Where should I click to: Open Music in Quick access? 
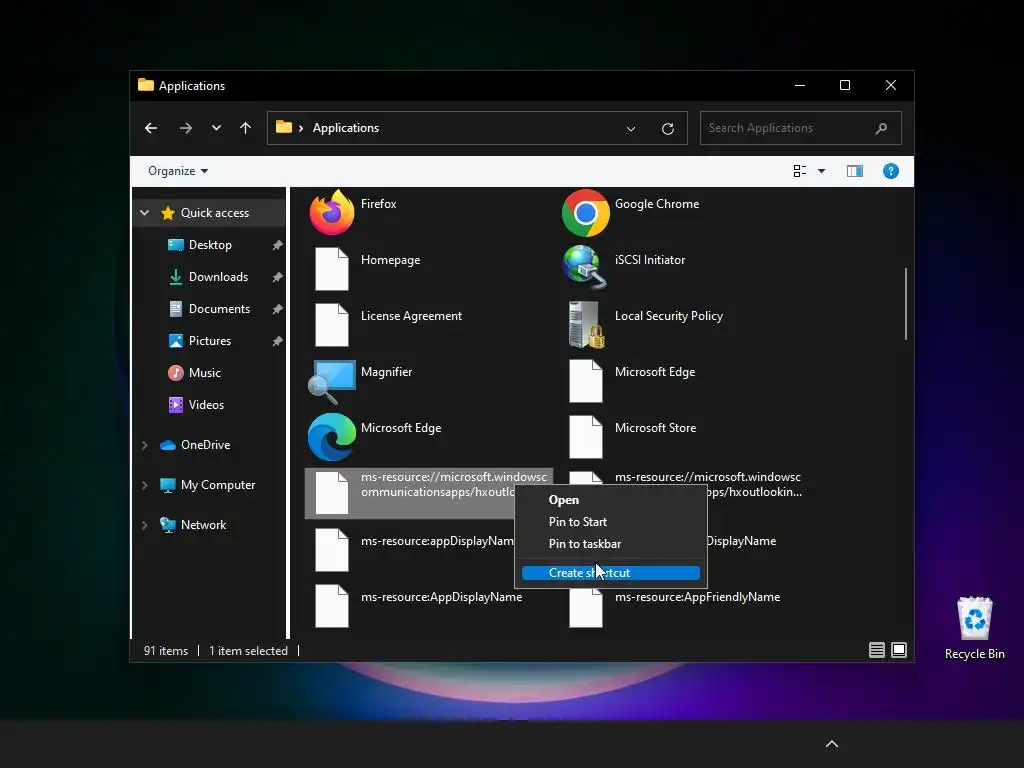[x=204, y=373]
